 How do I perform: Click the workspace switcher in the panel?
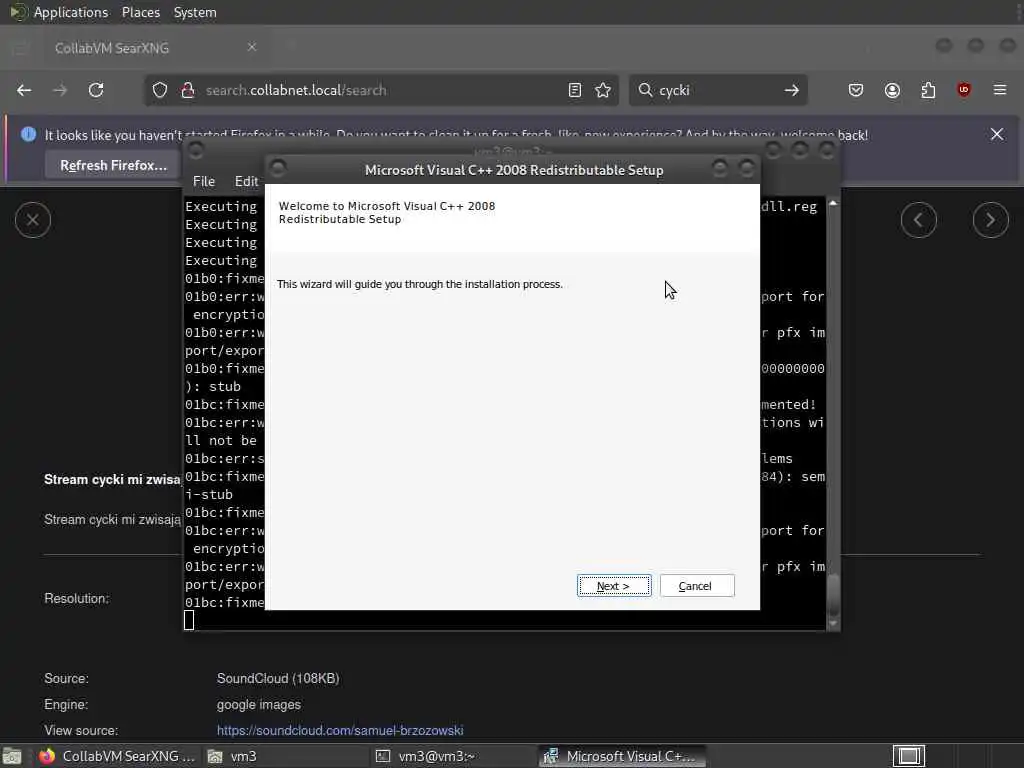[x=908, y=756]
